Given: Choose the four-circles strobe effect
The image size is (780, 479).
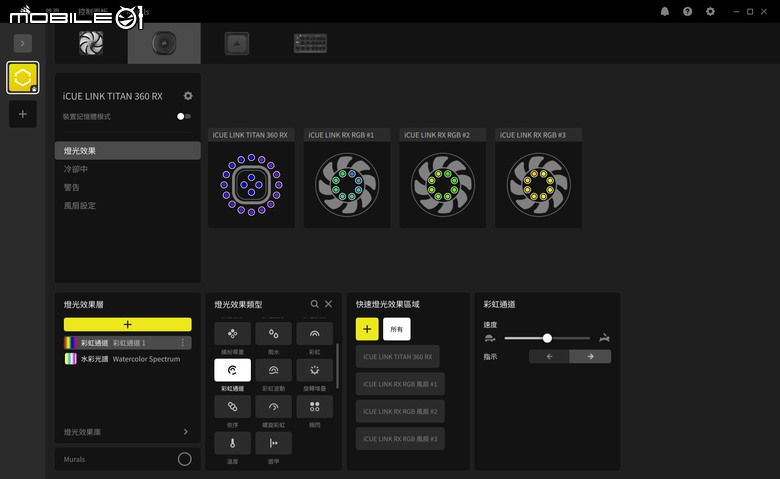Looking at the screenshot, I should pos(314,407).
